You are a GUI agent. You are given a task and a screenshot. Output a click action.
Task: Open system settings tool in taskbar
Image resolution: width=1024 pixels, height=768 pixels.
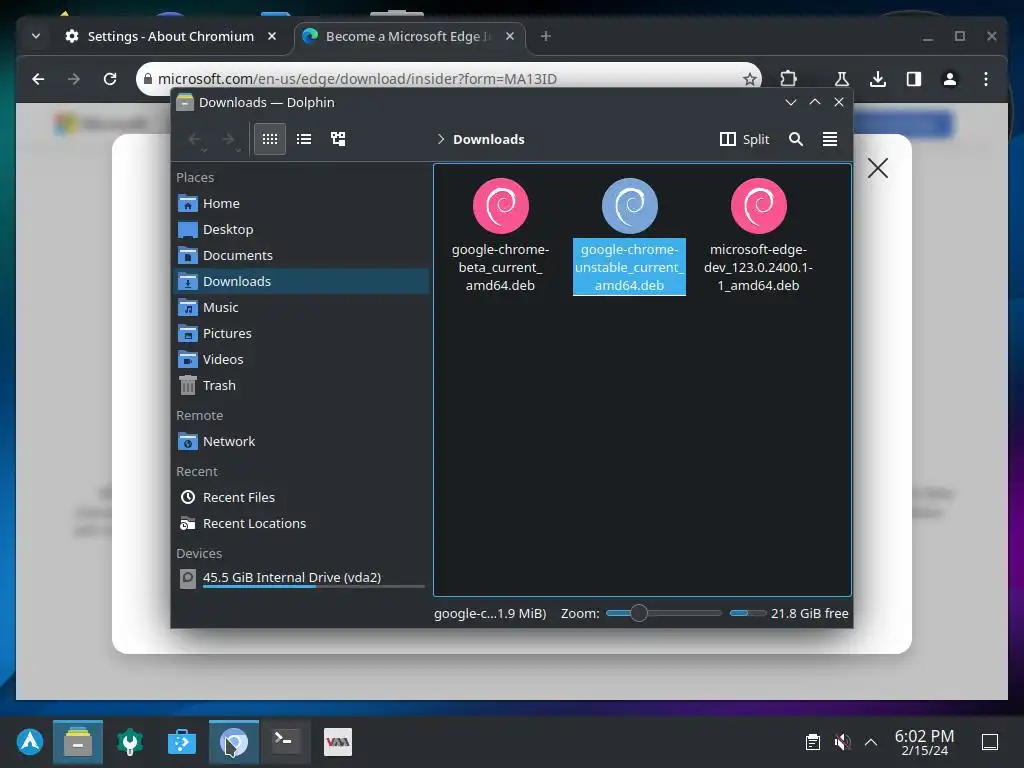pyautogui.click(x=129, y=742)
